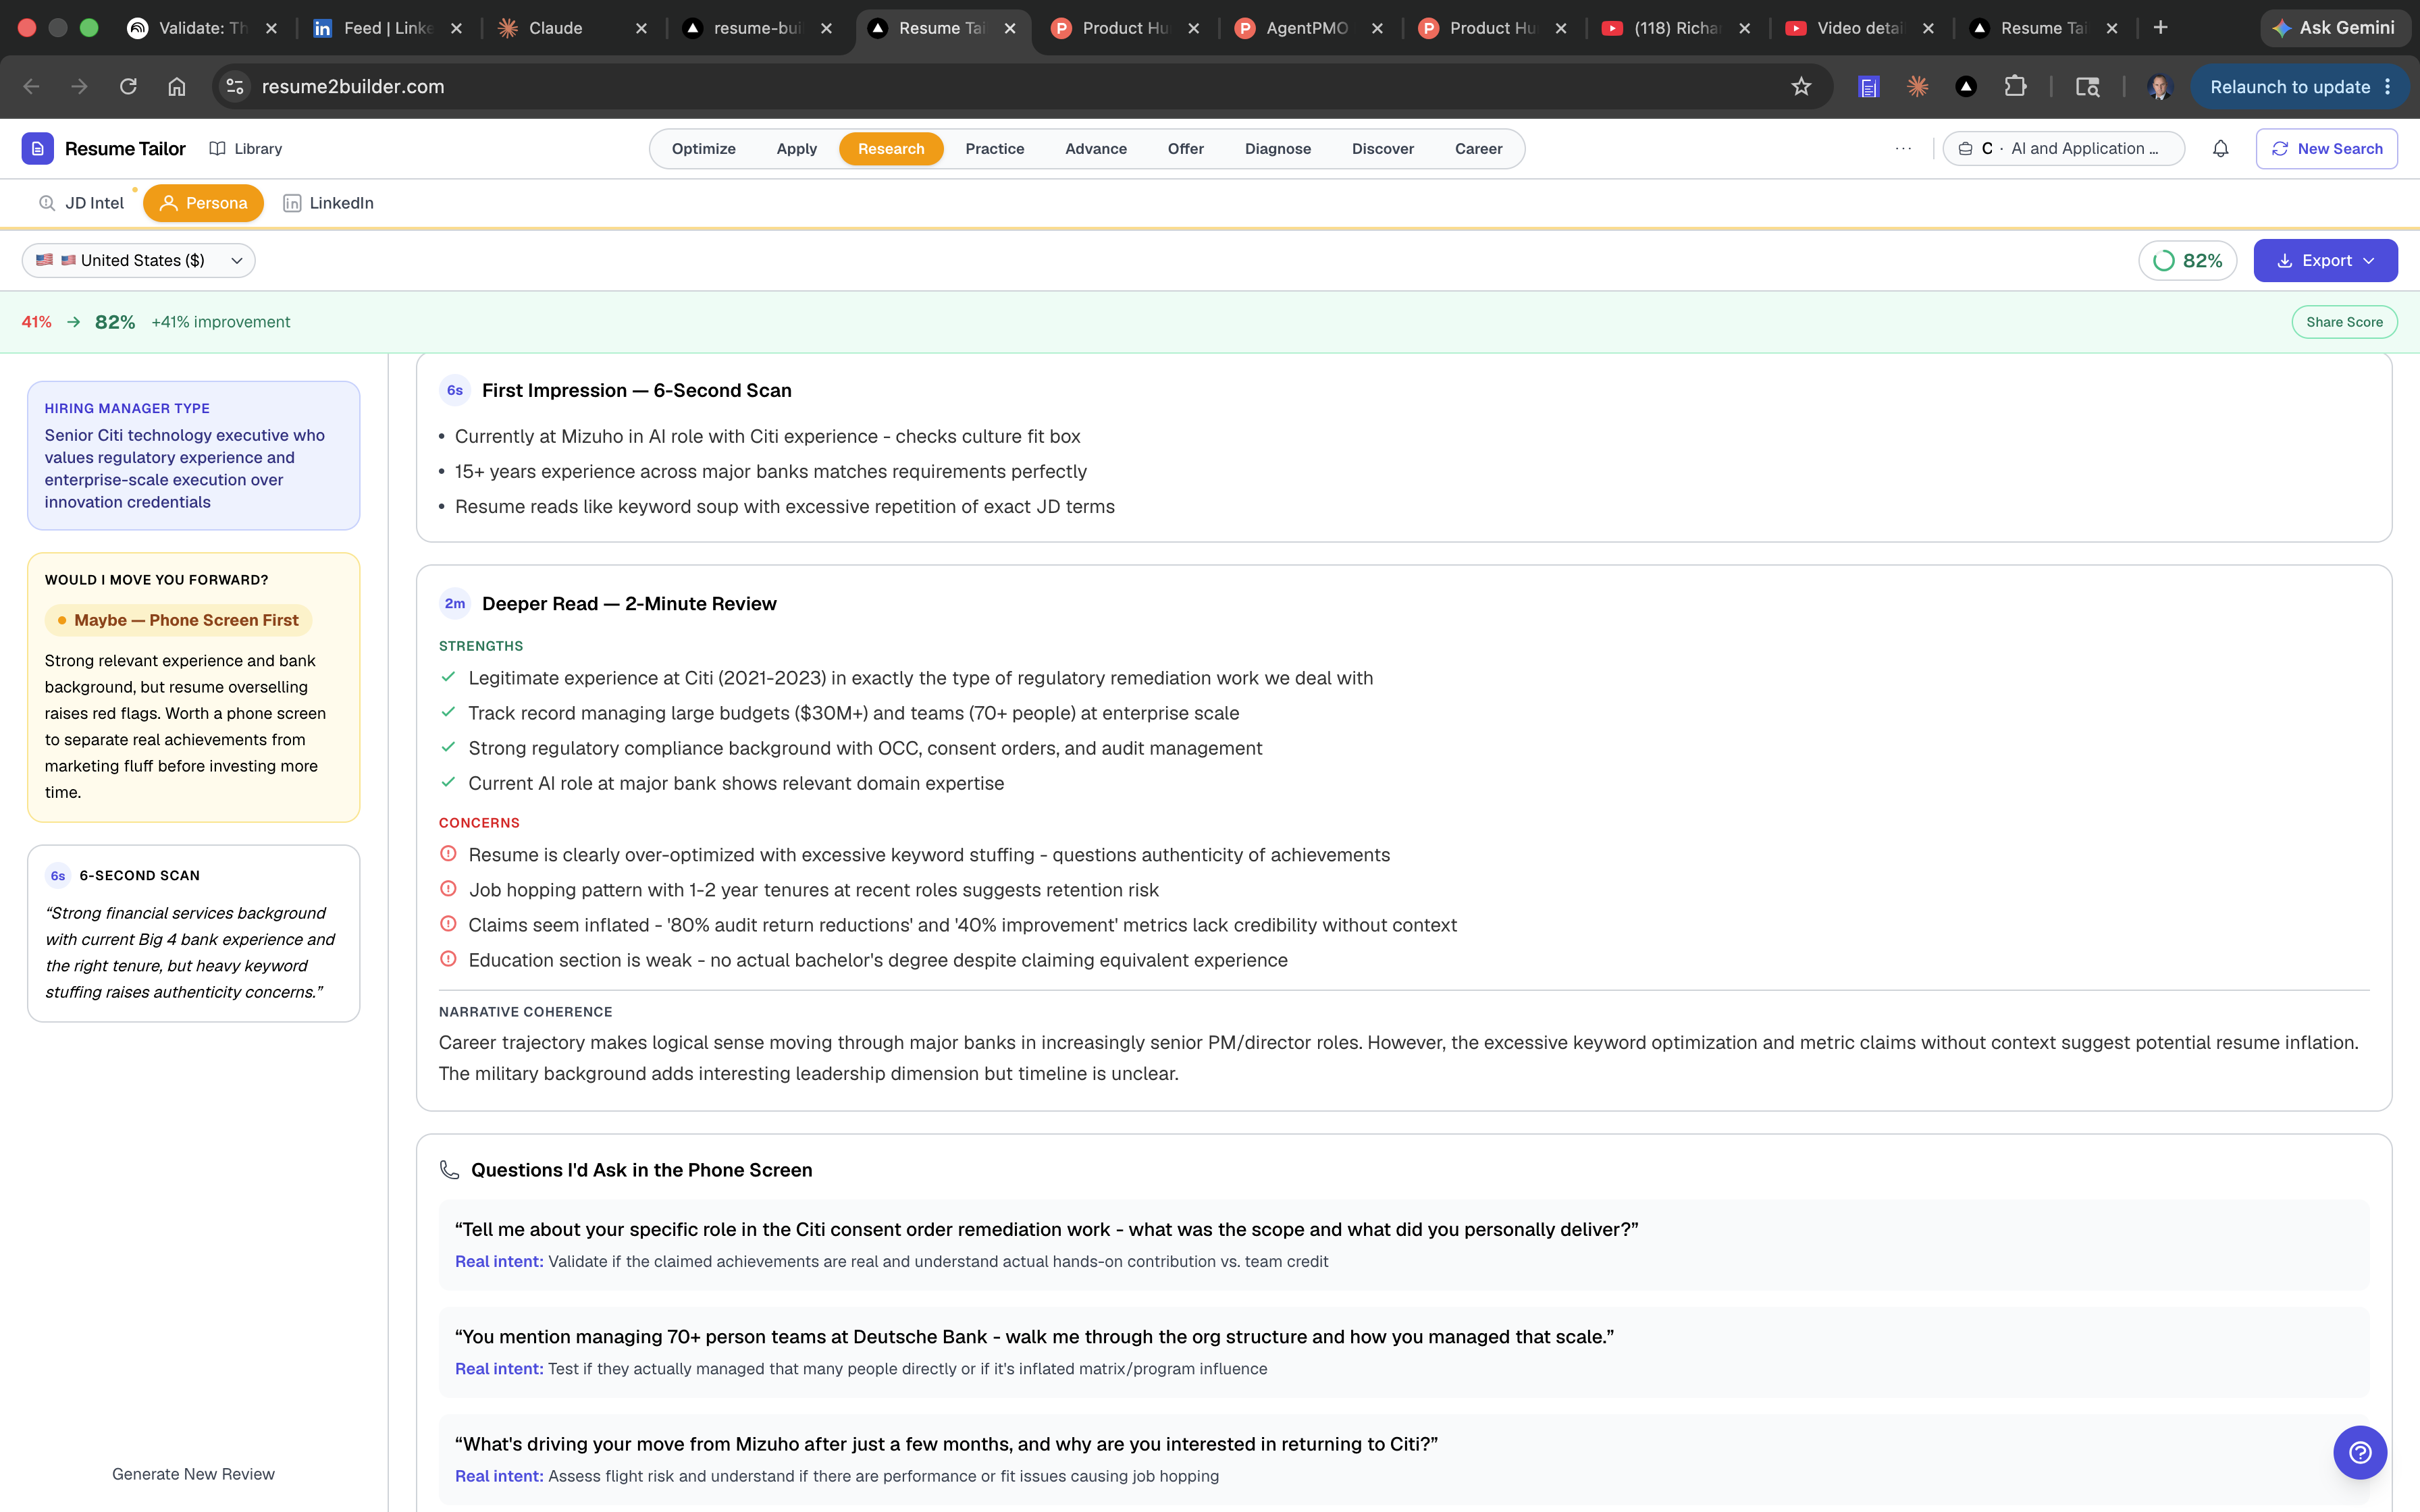The height and width of the screenshot is (1512, 2420).
Task: Select the Career tab
Action: point(1478,148)
